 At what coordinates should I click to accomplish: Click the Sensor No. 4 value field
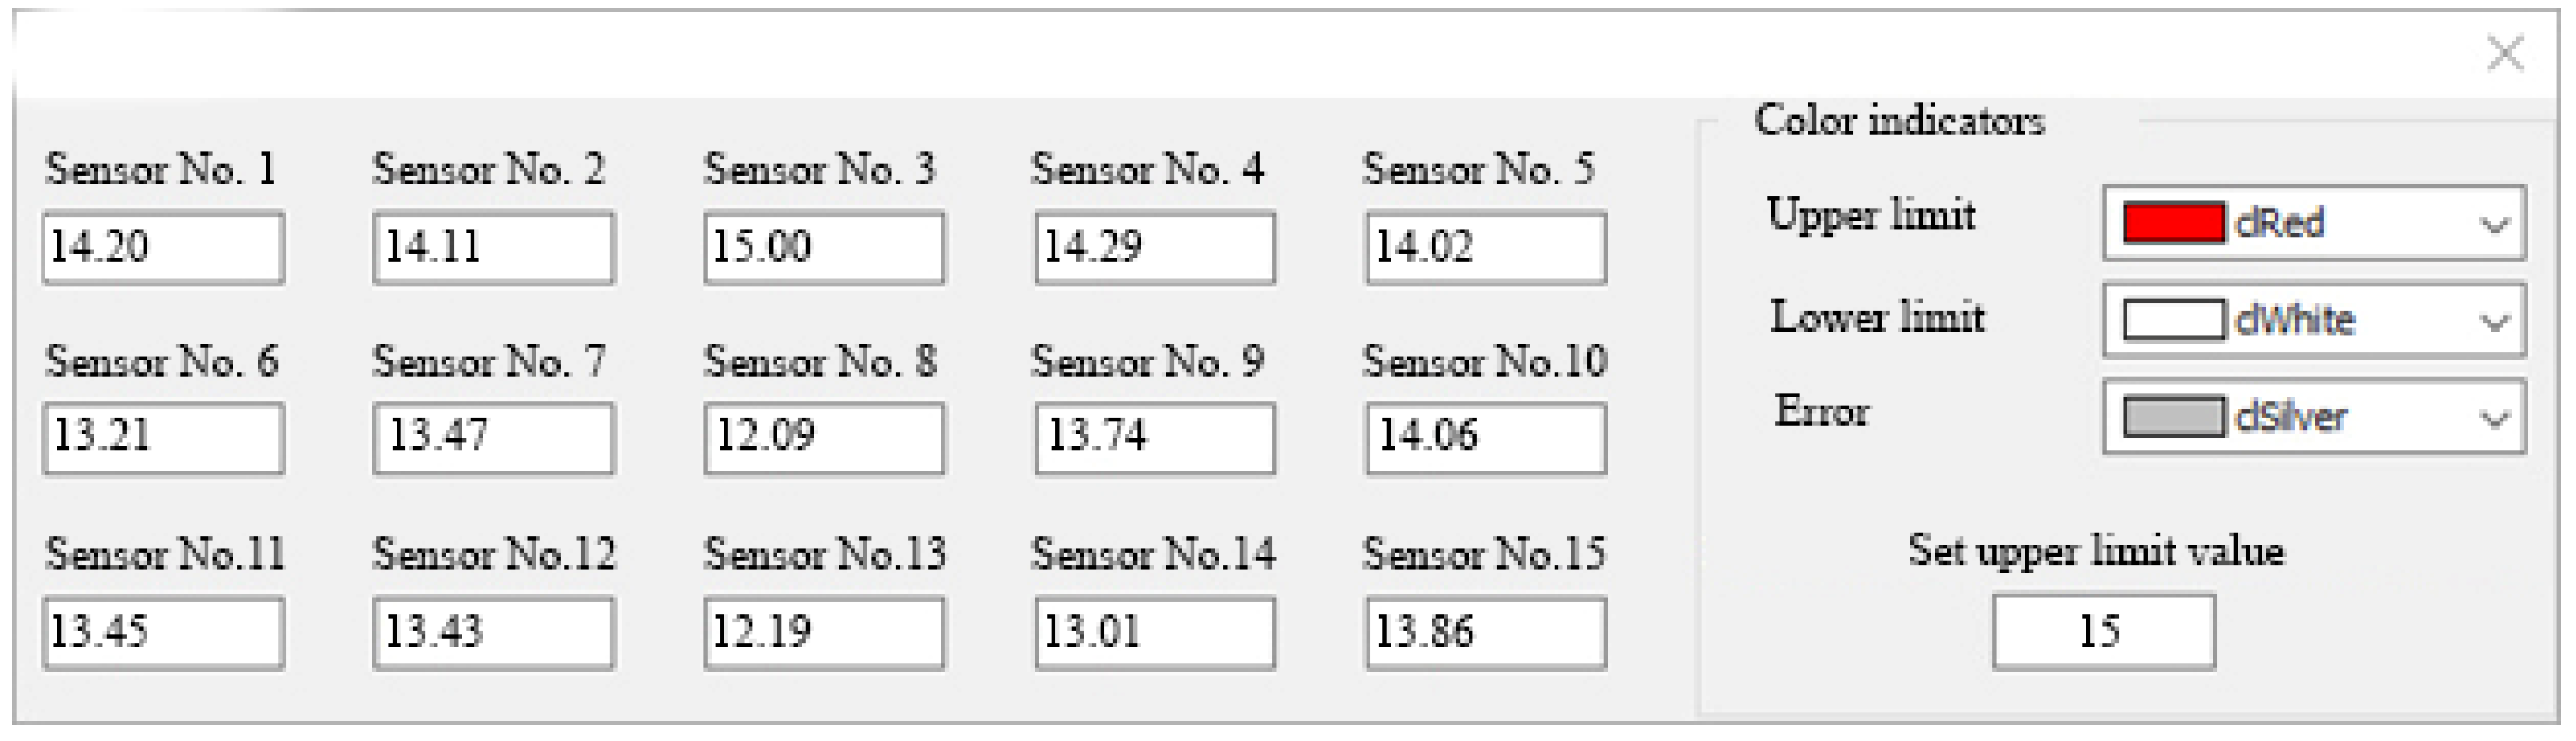1155,246
